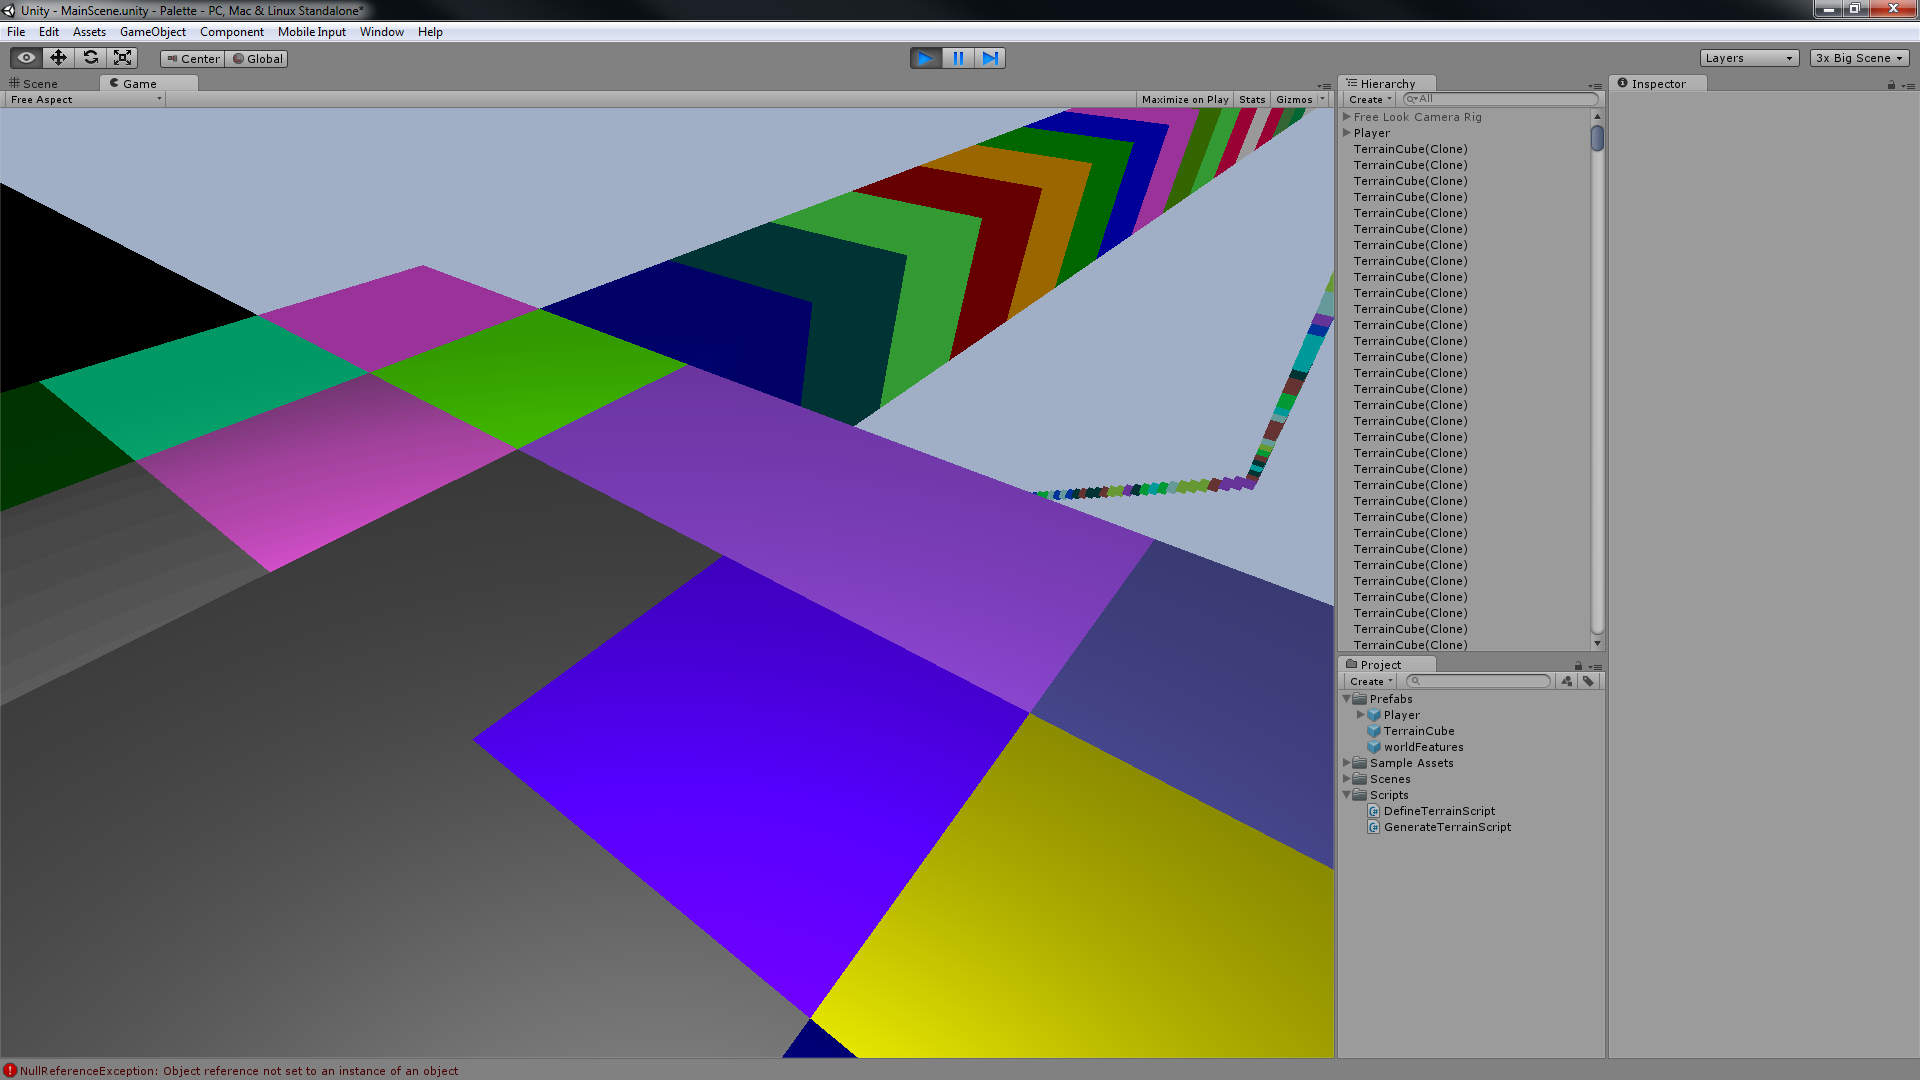
Task: Select the worldFeatures prefab icon
Action: click(1374, 747)
